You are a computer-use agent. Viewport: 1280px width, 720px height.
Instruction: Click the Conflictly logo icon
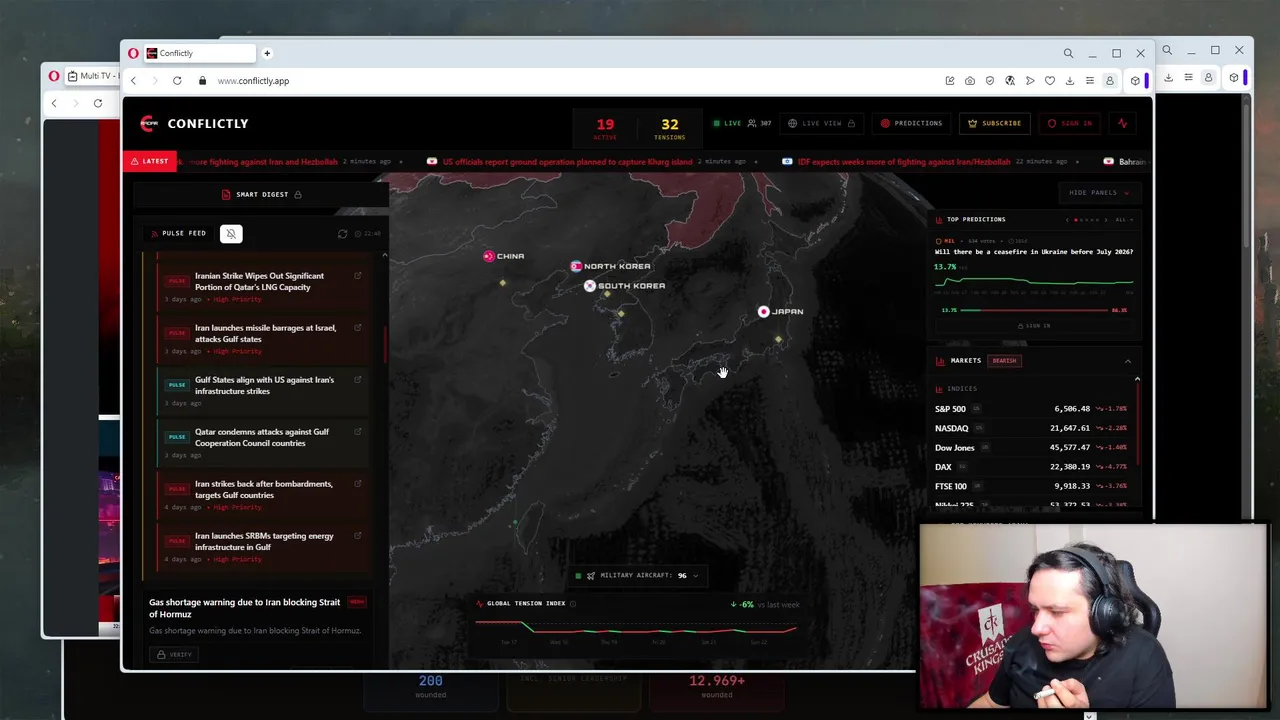(149, 123)
